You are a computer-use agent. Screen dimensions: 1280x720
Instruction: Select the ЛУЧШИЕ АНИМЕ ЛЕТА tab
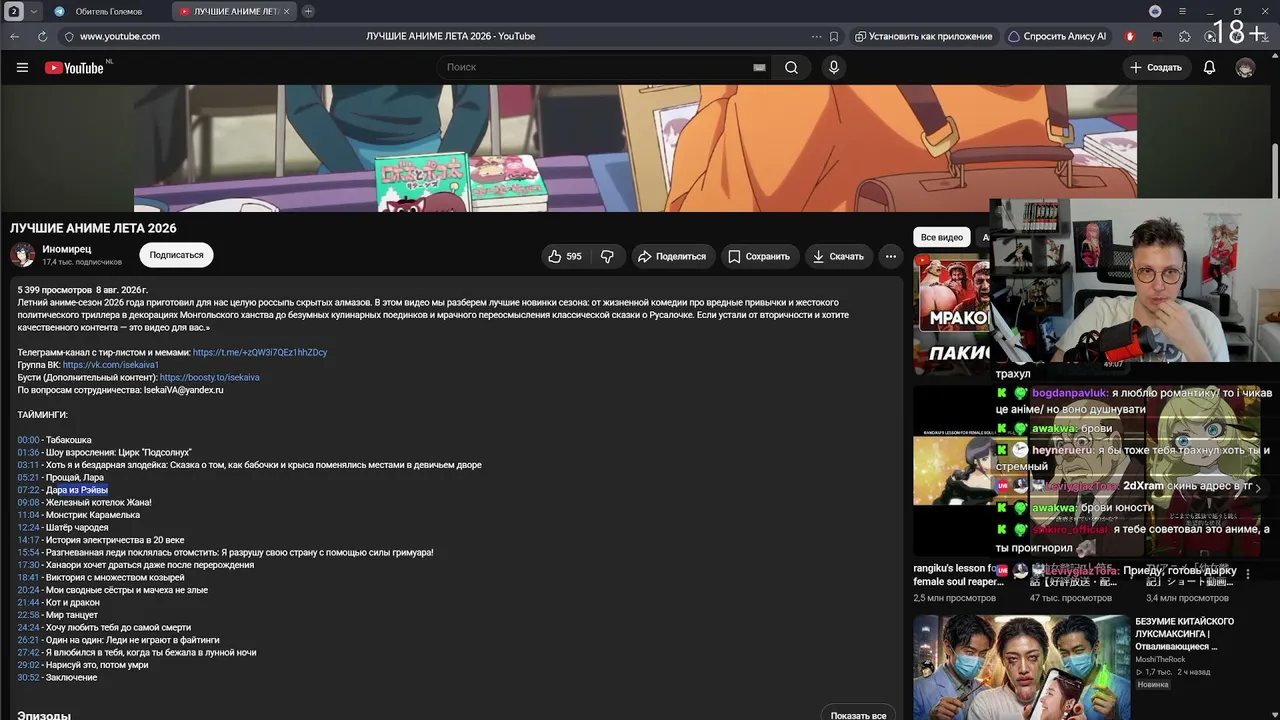pos(232,11)
